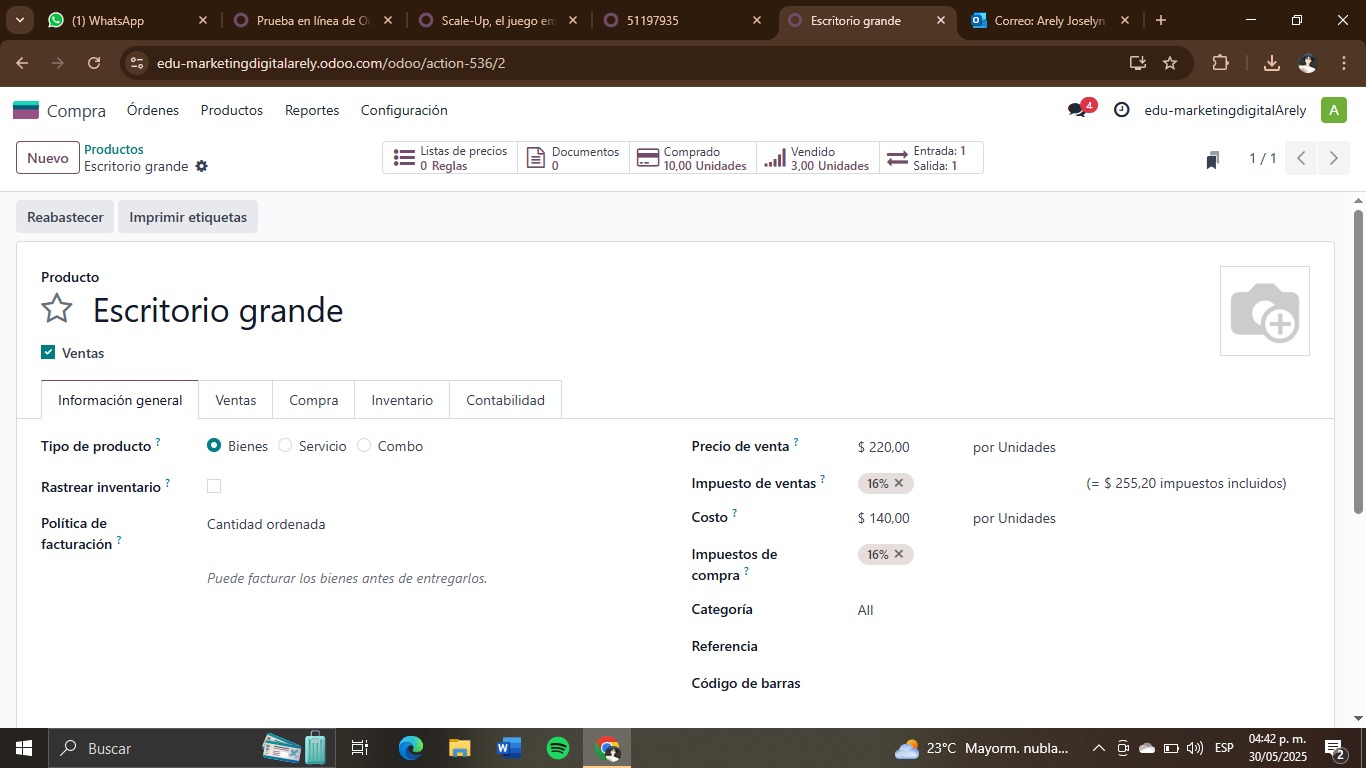Viewport: 1366px width, 768px height.
Task: Open the activities clock icon
Action: coord(1122,110)
